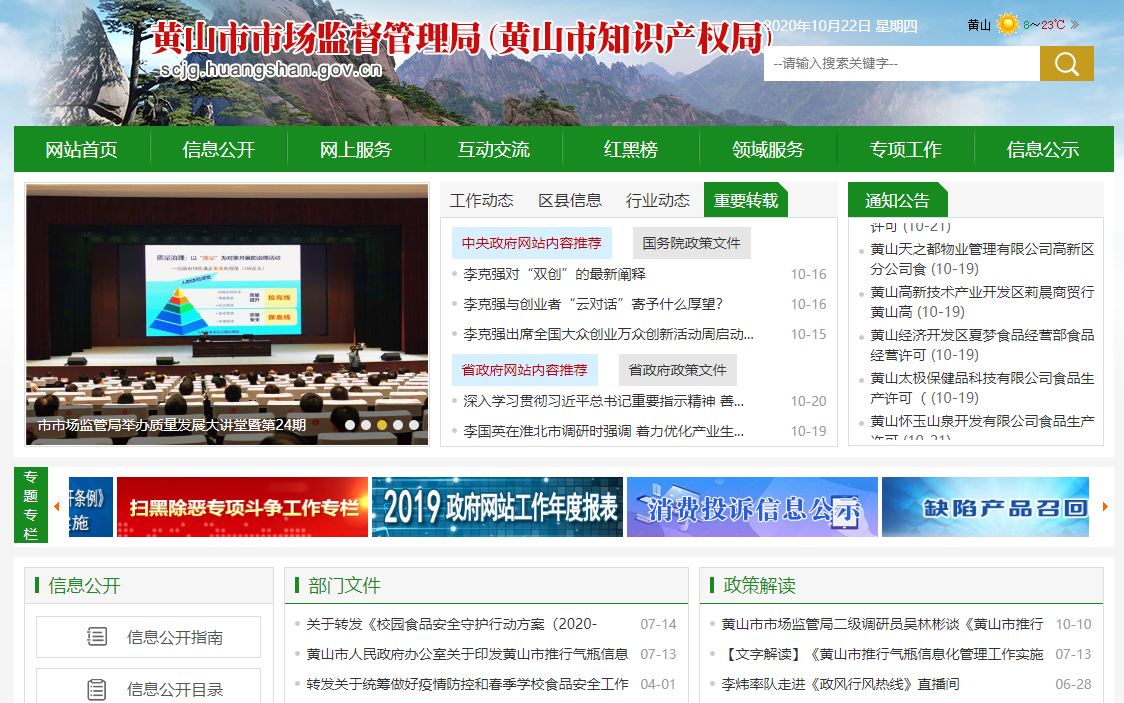Viewport: 1124px width, 703px height.
Task: Open 网站首页 in the navigation bar
Action: pos(82,149)
